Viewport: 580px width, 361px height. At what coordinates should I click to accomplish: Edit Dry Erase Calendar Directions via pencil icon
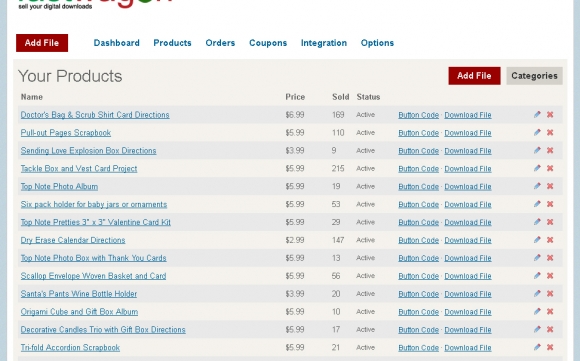(537, 240)
